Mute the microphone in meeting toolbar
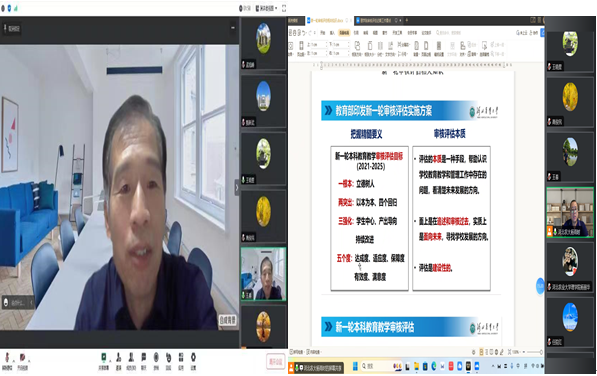 tap(6, 359)
